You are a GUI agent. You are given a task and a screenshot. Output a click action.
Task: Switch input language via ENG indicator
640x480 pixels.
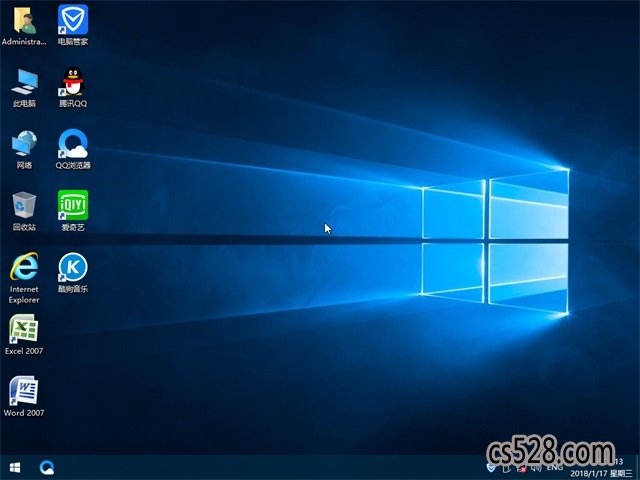[555, 468]
